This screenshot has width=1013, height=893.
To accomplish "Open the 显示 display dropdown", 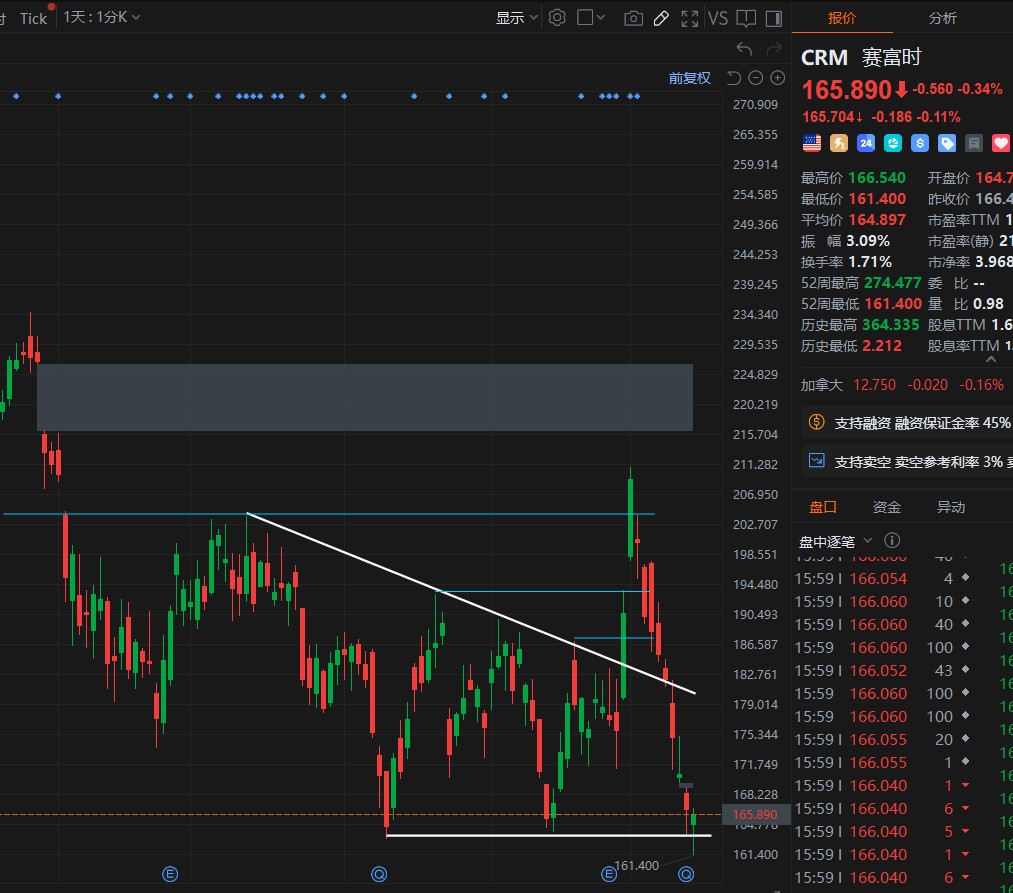I will 516,18.
